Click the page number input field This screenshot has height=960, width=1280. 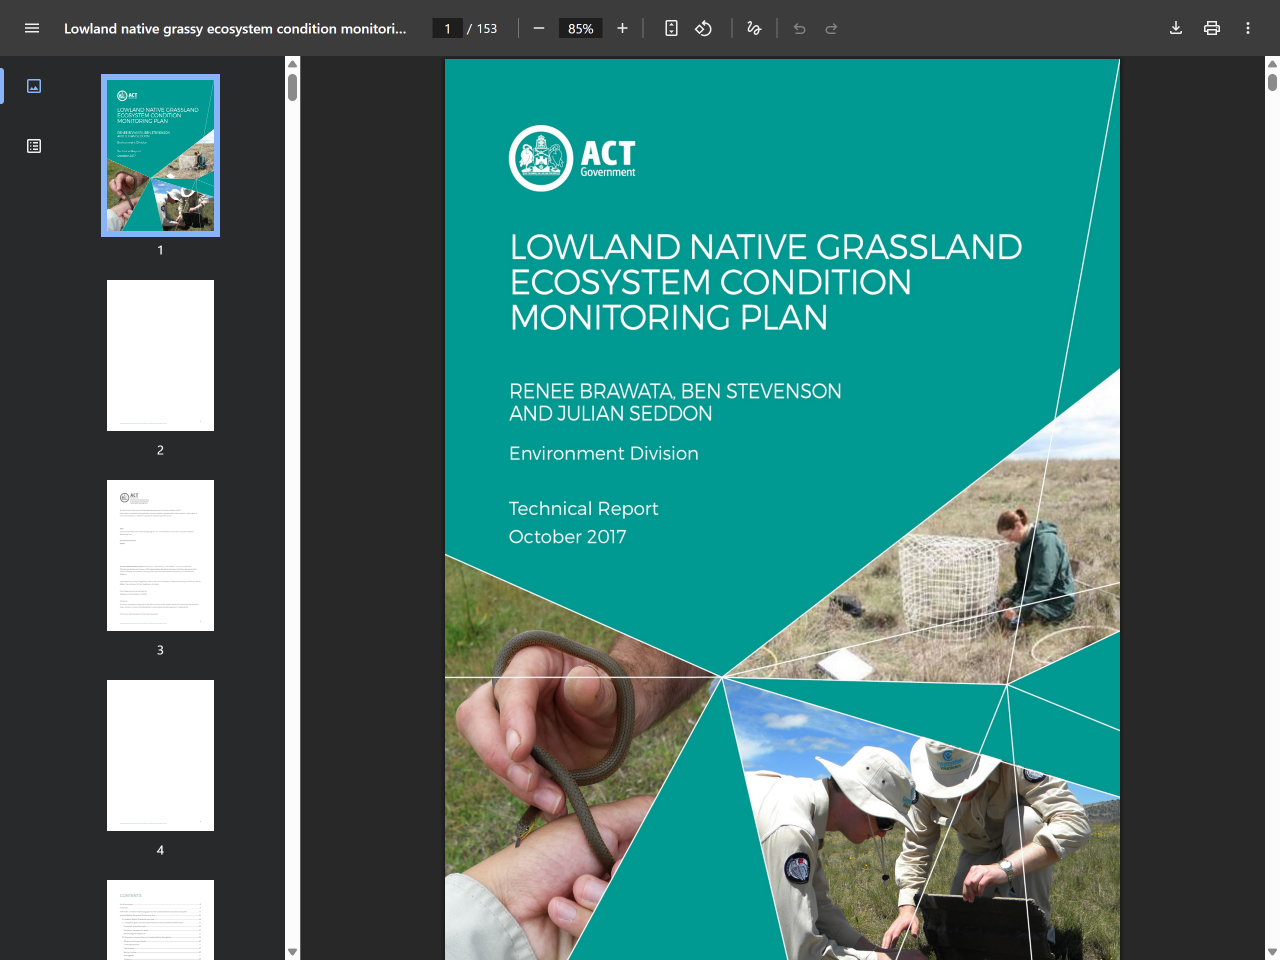447,28
